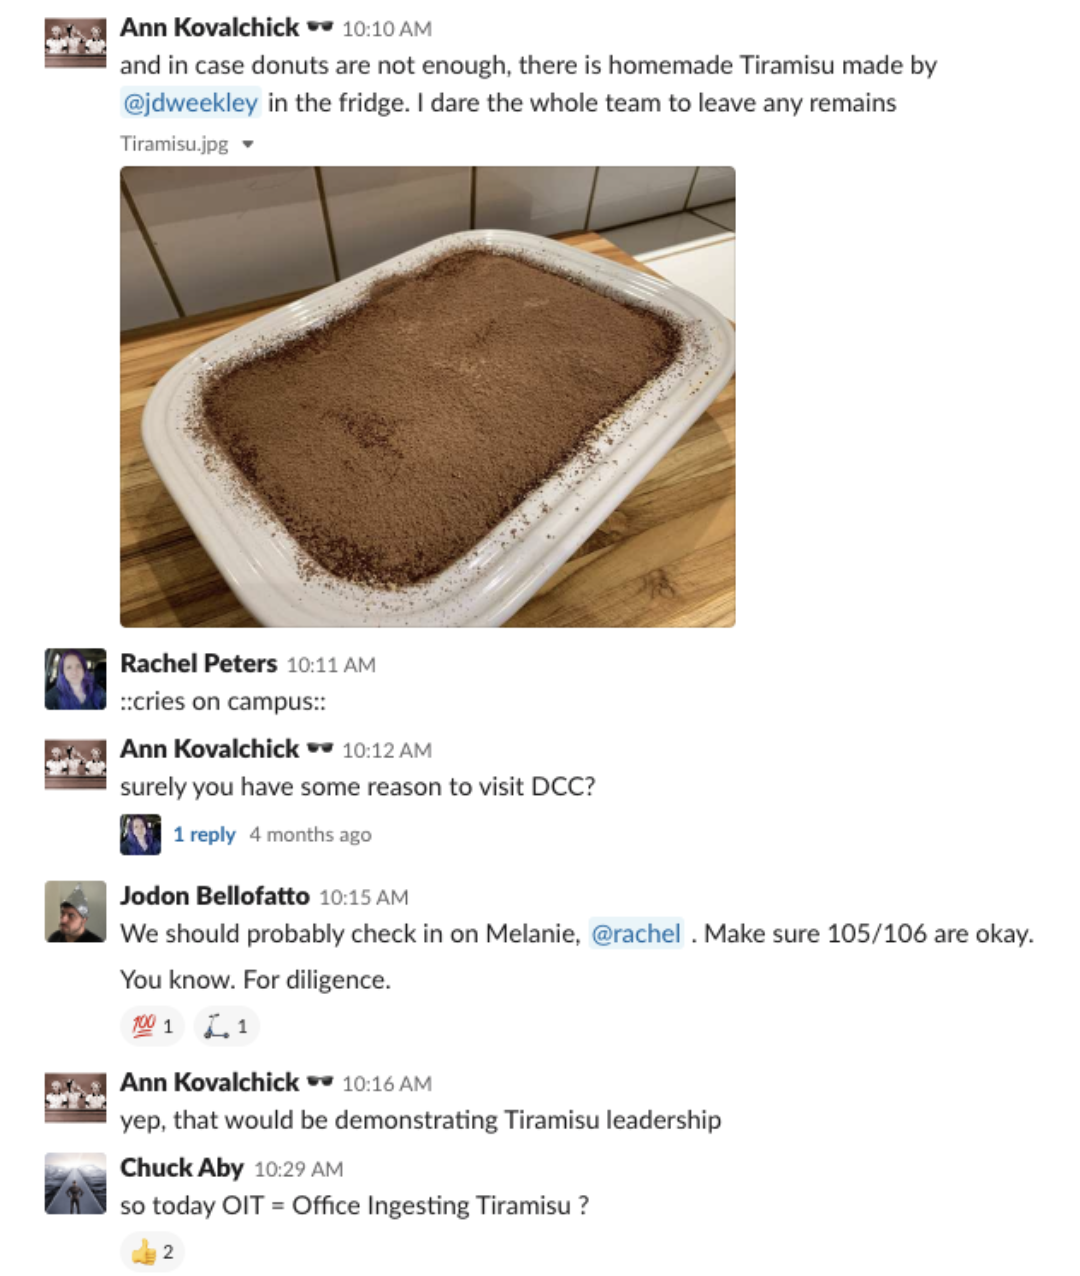Toggle the 100 emoji reaction
The height and width of the screenshot is (1276, 1080).
[x=152, y=1026]
